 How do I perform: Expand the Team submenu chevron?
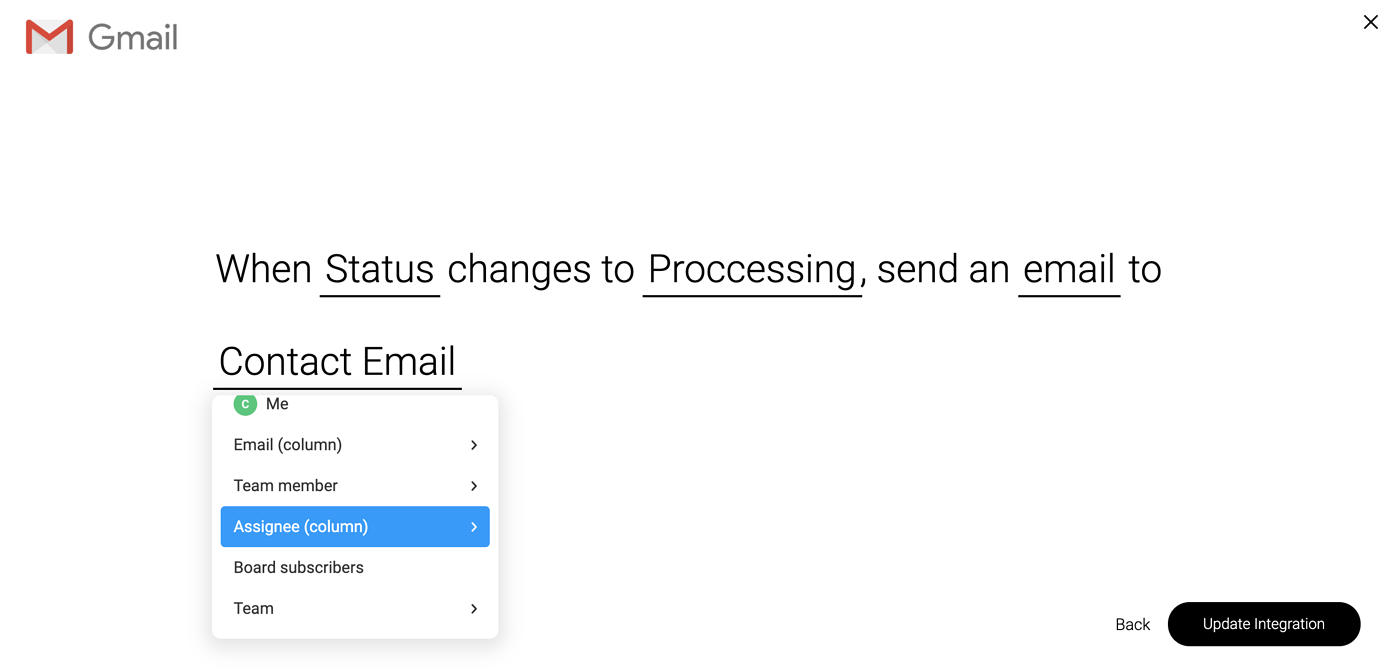pyautogui.click(x=474, y=608)
